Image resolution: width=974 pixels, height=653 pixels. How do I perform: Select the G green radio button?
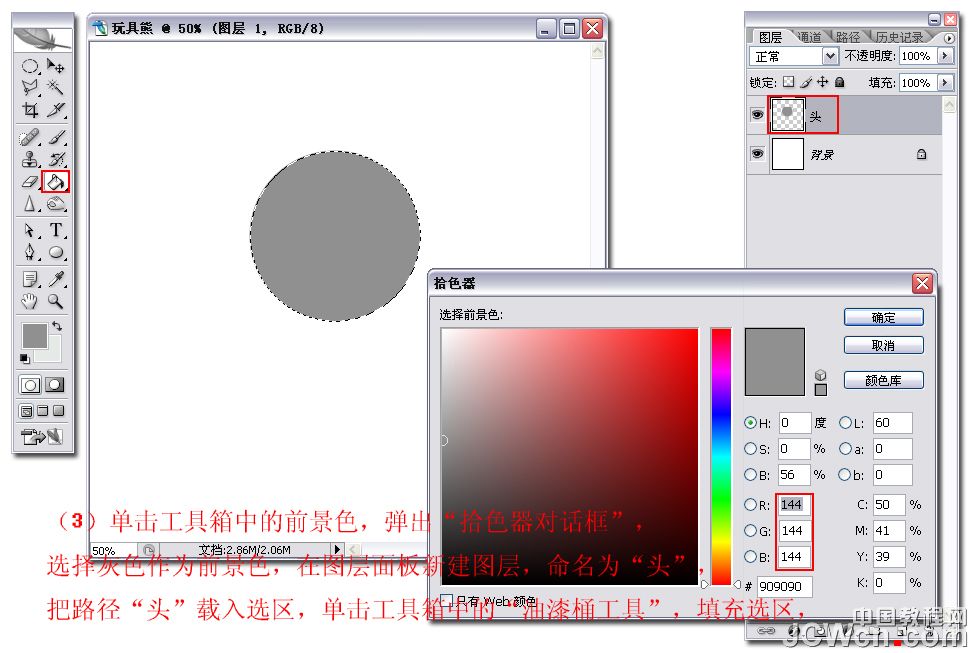(750, 531)
